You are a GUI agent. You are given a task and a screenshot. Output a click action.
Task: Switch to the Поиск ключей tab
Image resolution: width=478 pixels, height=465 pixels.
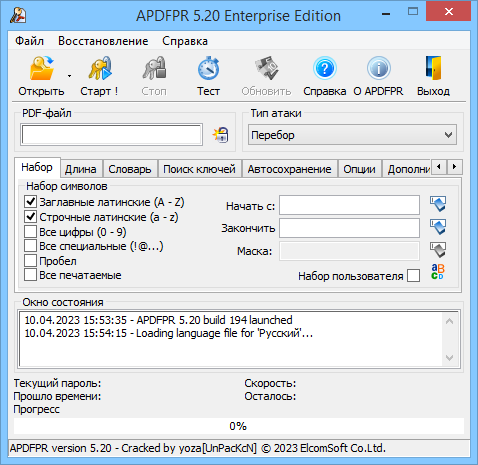199,169
